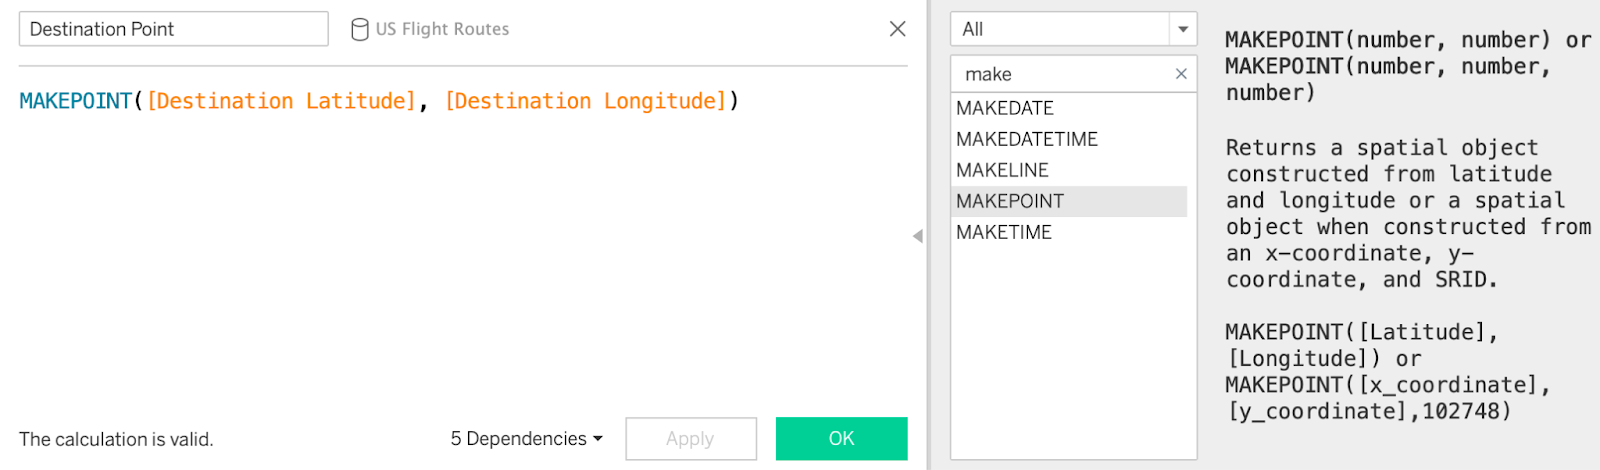This screenshot has height=470, width=1600.
Task: Expand the 5 Dependencies dropdown
Action: (527, 439)
